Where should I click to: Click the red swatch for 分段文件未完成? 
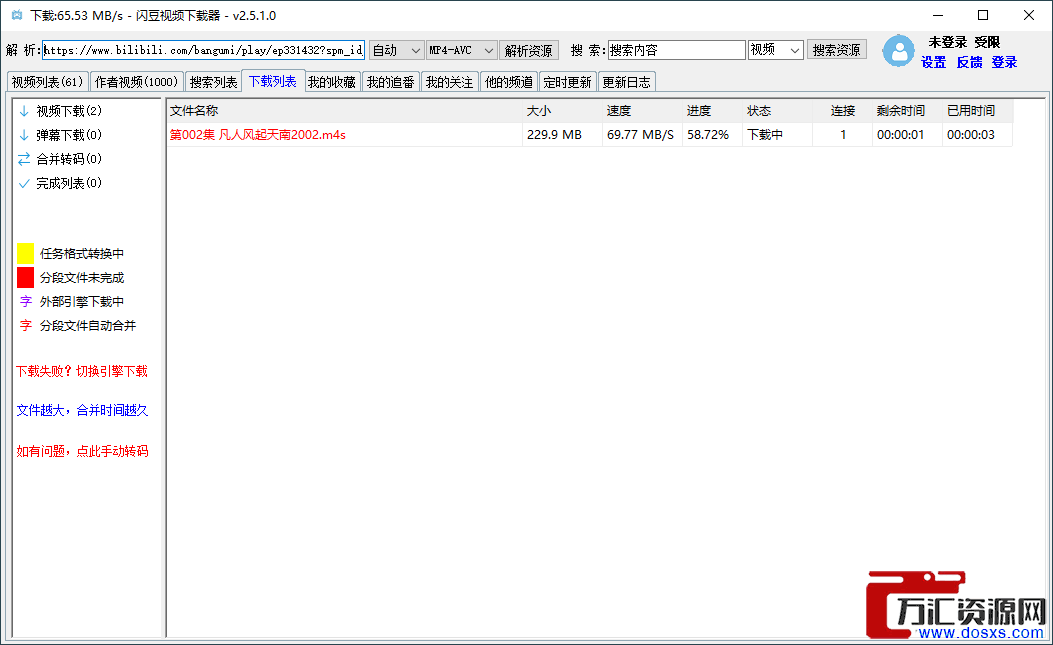(26, 277)
